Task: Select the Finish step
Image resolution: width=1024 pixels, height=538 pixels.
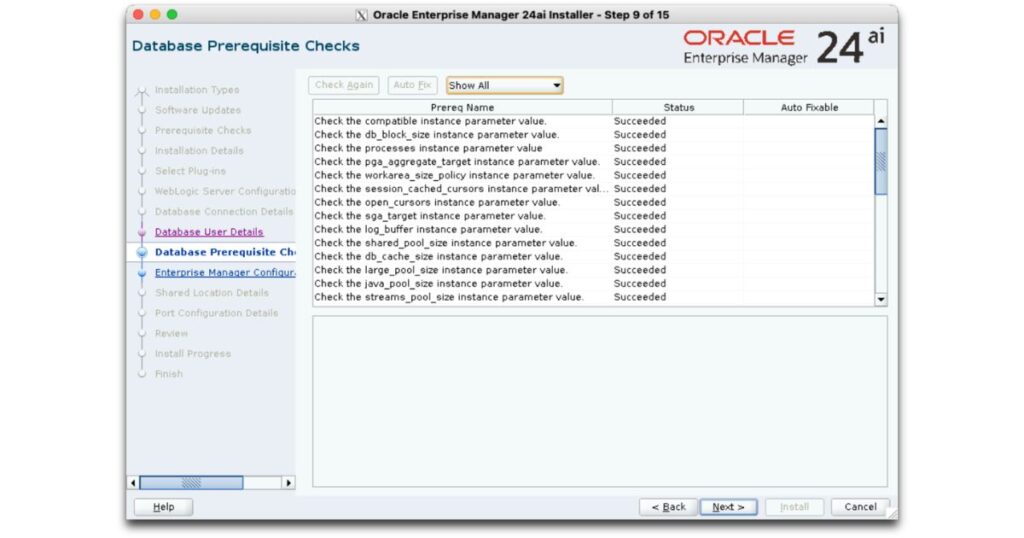Action: [x=168, y=373]
